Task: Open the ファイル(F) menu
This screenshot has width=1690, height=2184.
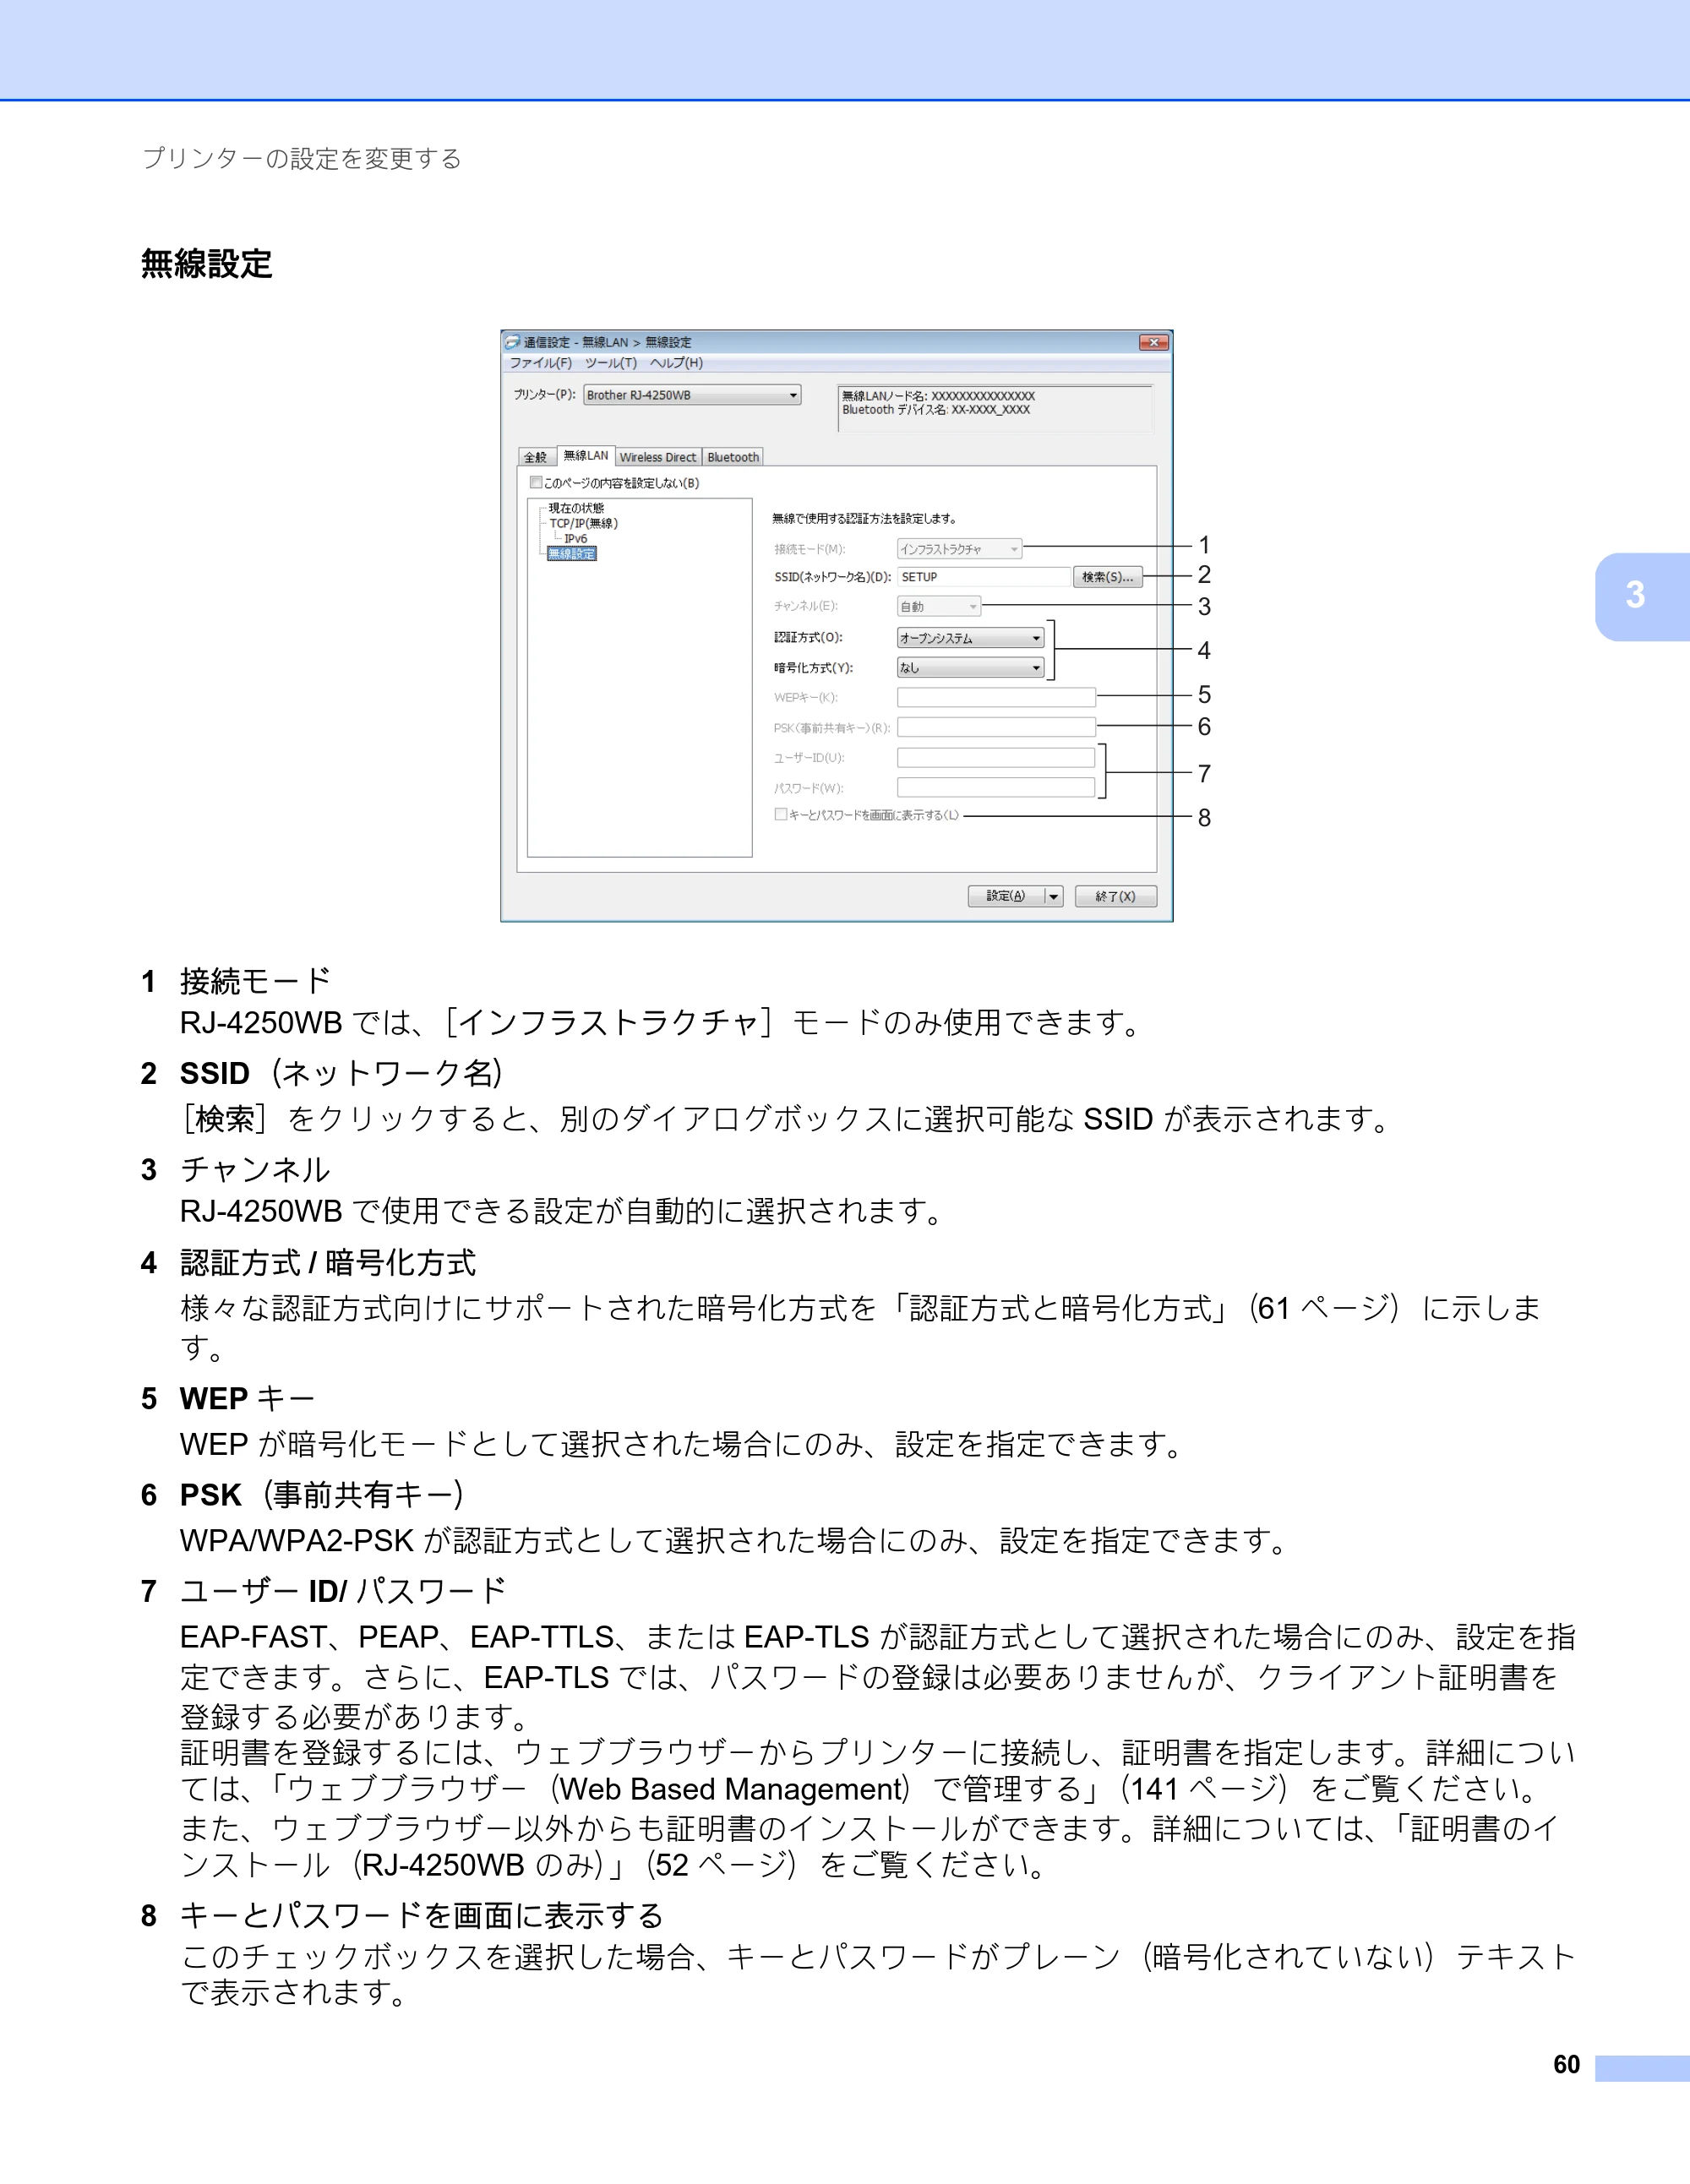Action: (541, 363)
